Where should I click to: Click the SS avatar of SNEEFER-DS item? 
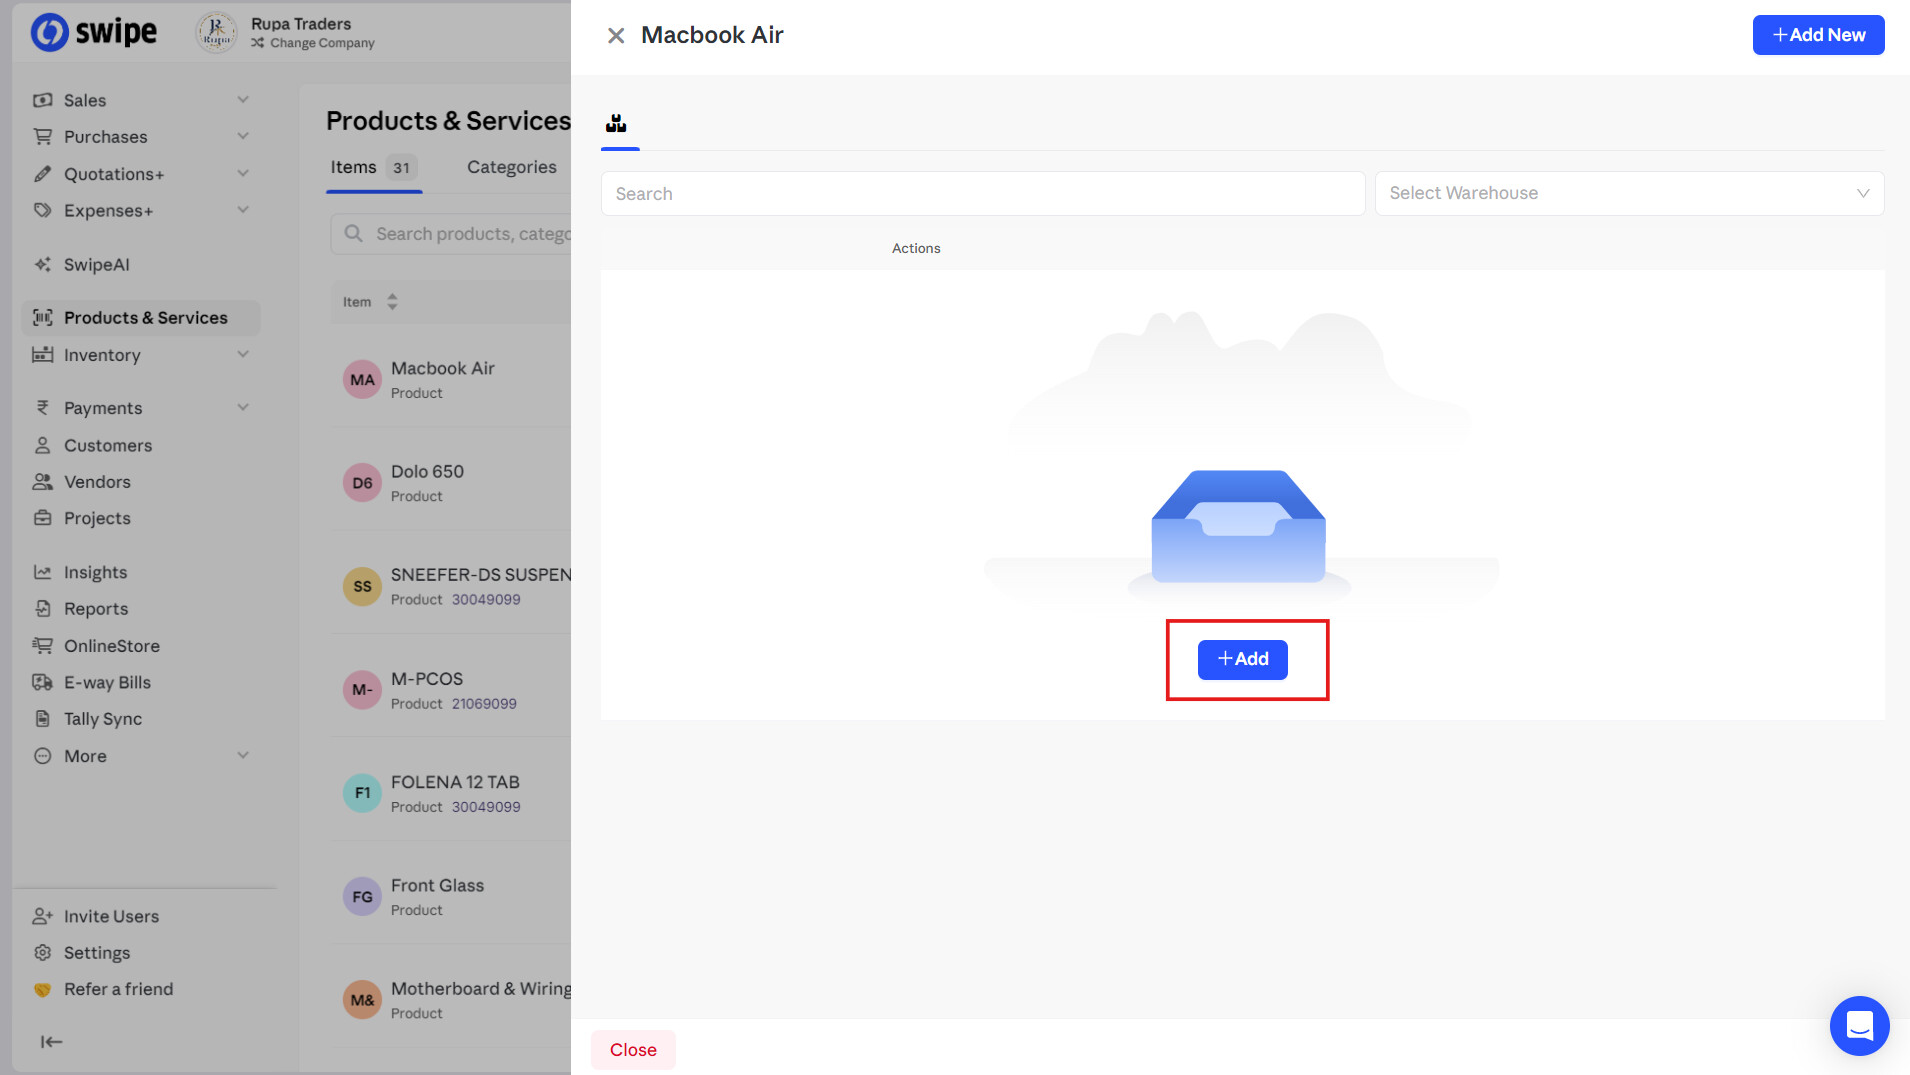pyautogui.click(x=362, y=586)
